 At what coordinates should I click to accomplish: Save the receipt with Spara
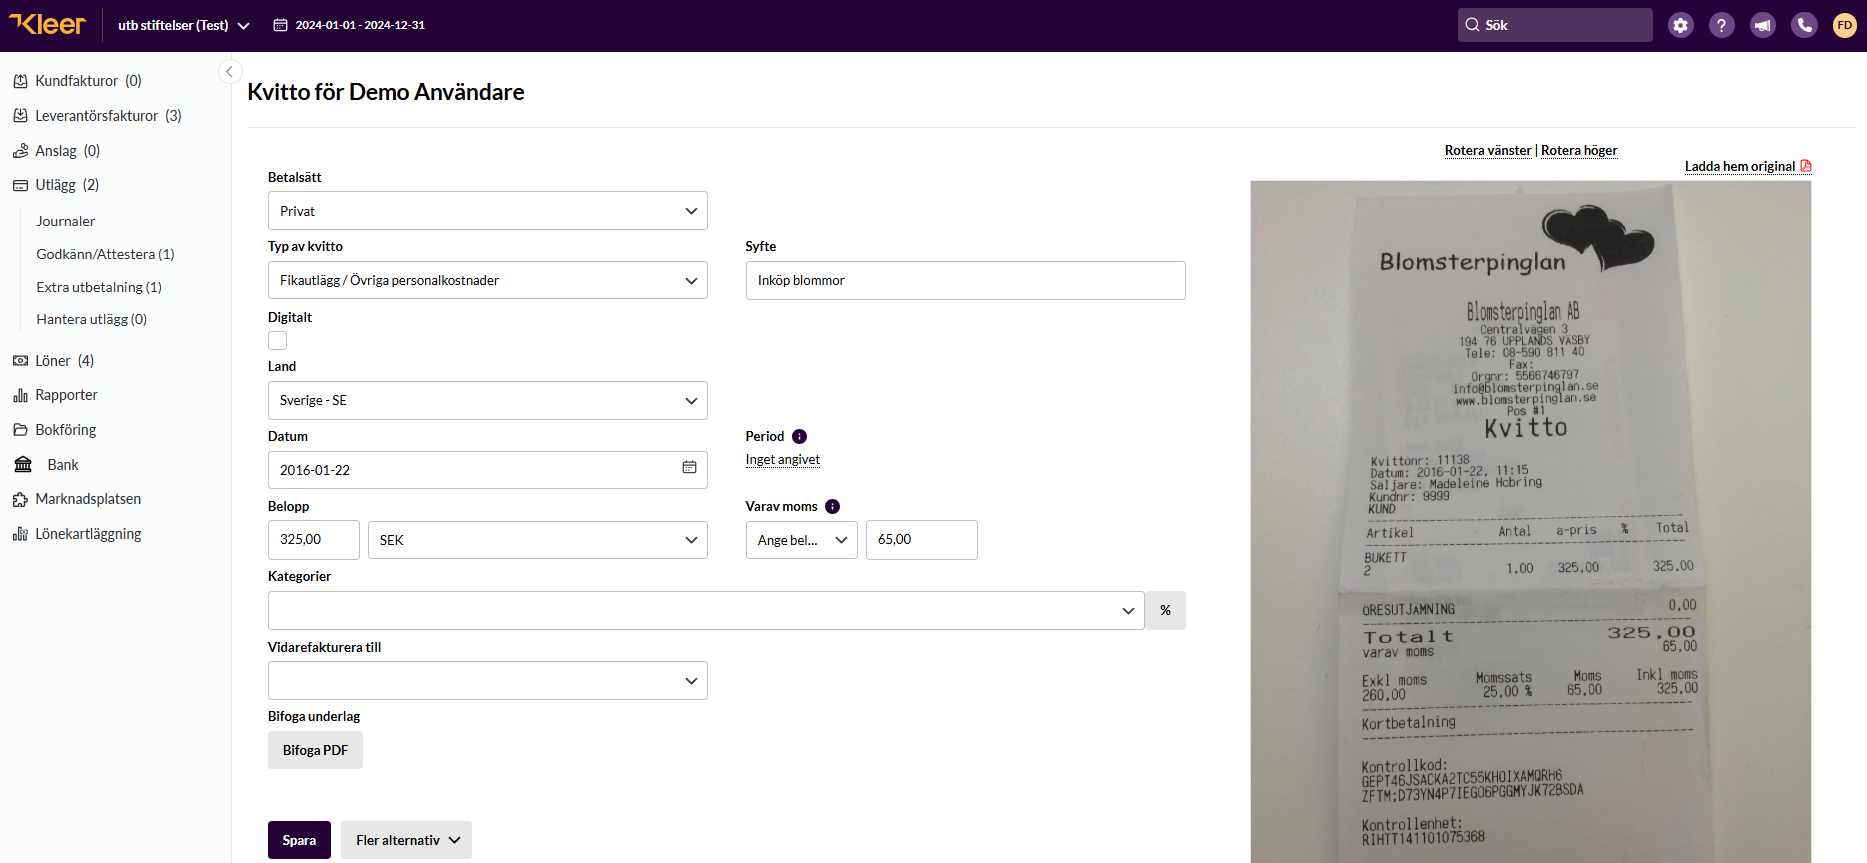click(299, 840)
